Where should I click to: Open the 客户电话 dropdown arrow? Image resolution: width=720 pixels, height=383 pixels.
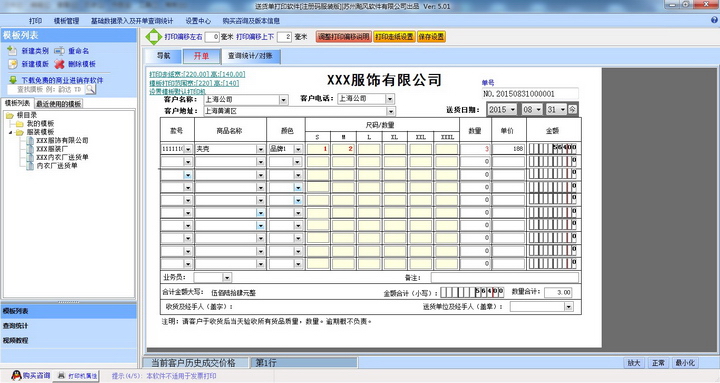[x=389, y=99]
